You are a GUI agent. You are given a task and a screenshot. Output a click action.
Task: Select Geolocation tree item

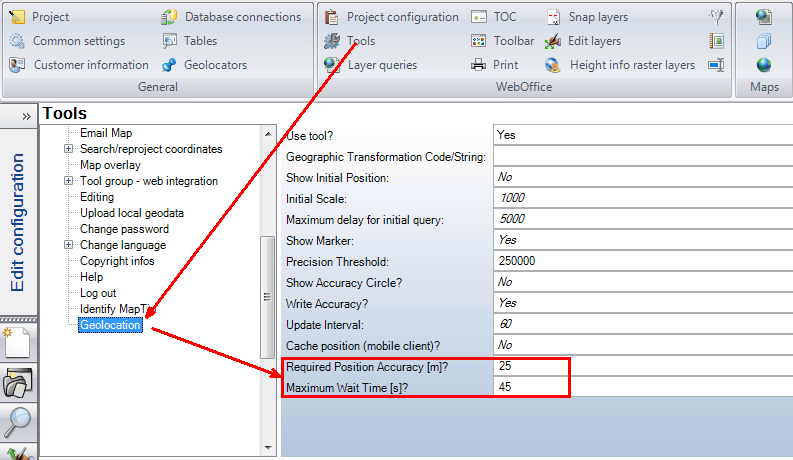pos(110,325)
